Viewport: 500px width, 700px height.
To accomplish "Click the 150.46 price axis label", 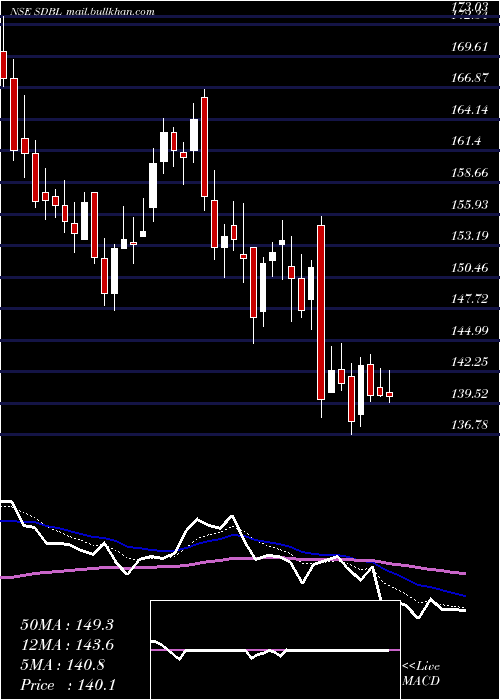I will pos(469,268).
